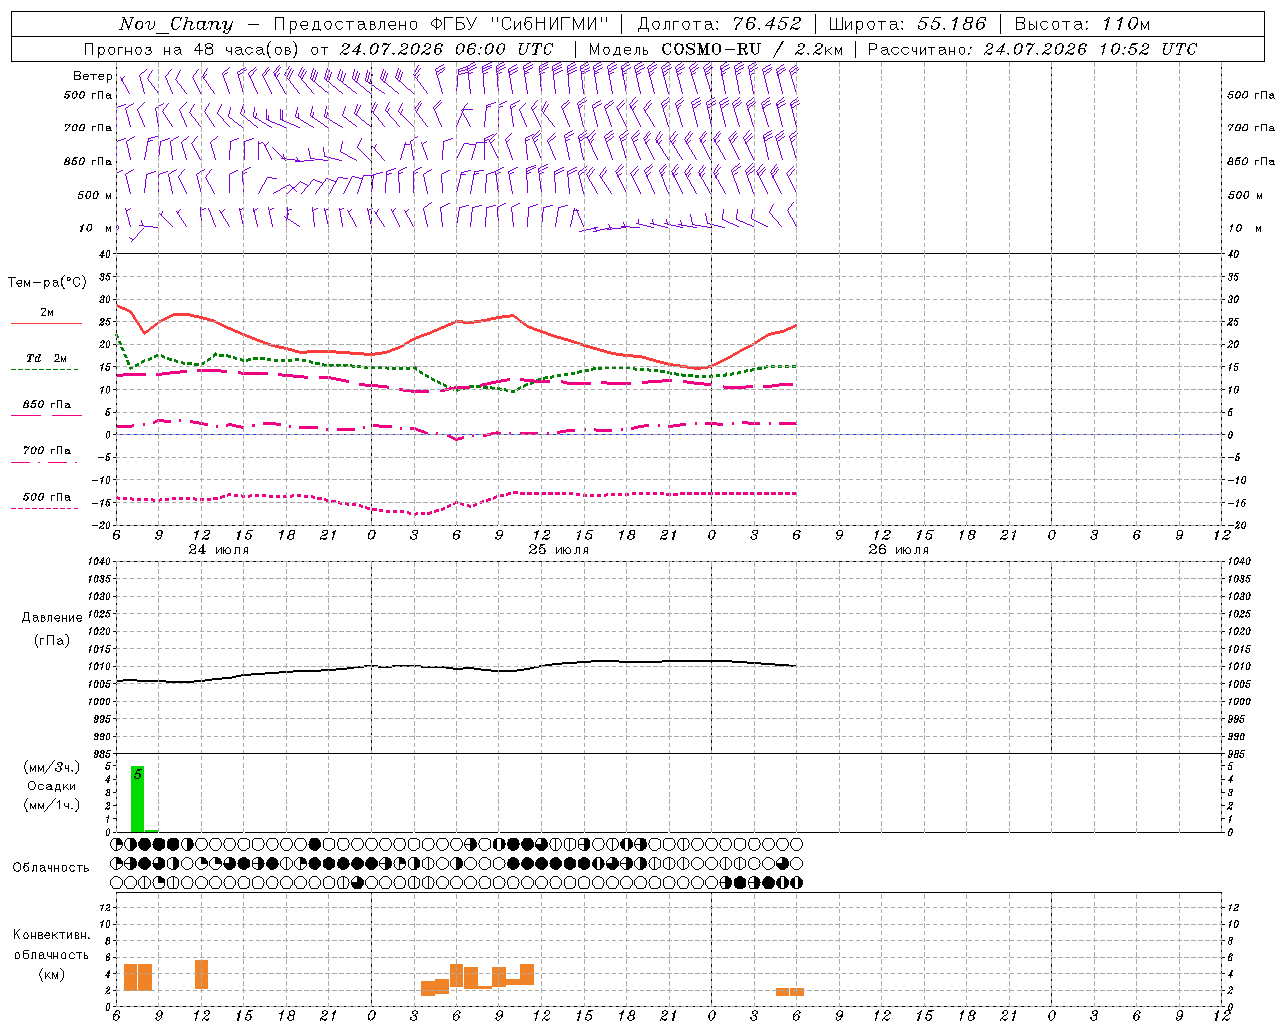This screenshot has height=1024, width=1280.
Task: Click the Конвективн. облачность panel label
Action: (x=51, y=954)
